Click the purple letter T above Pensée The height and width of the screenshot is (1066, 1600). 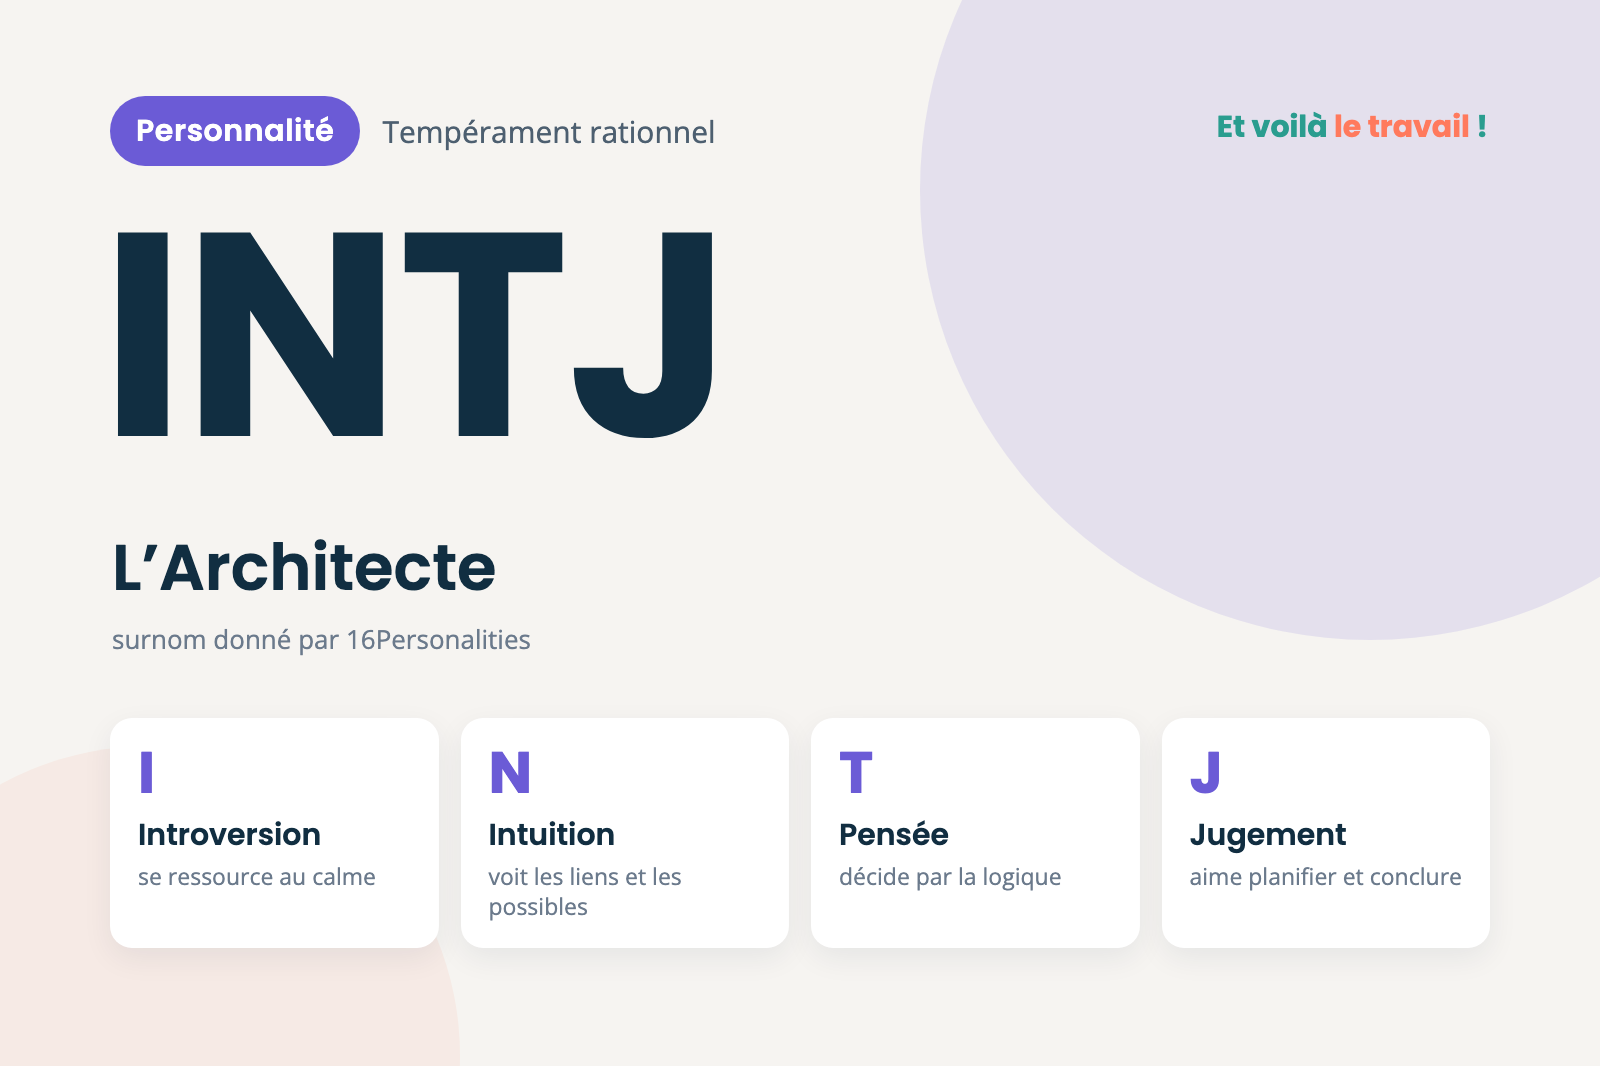click(x=856, y=773)
